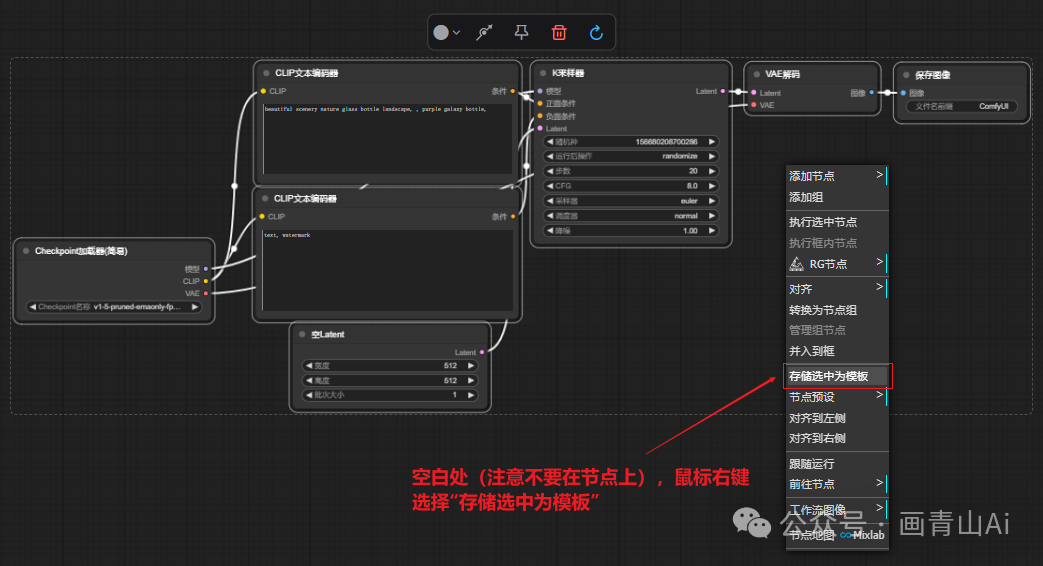Open 工作流图像 submenu in context menu
Viewport: 1043px width, 566px height.
837,509
